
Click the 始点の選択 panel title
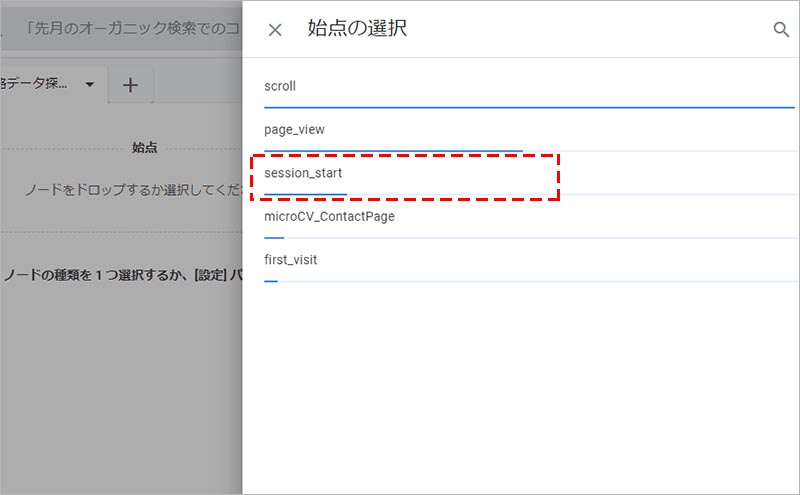click(357, 29)
